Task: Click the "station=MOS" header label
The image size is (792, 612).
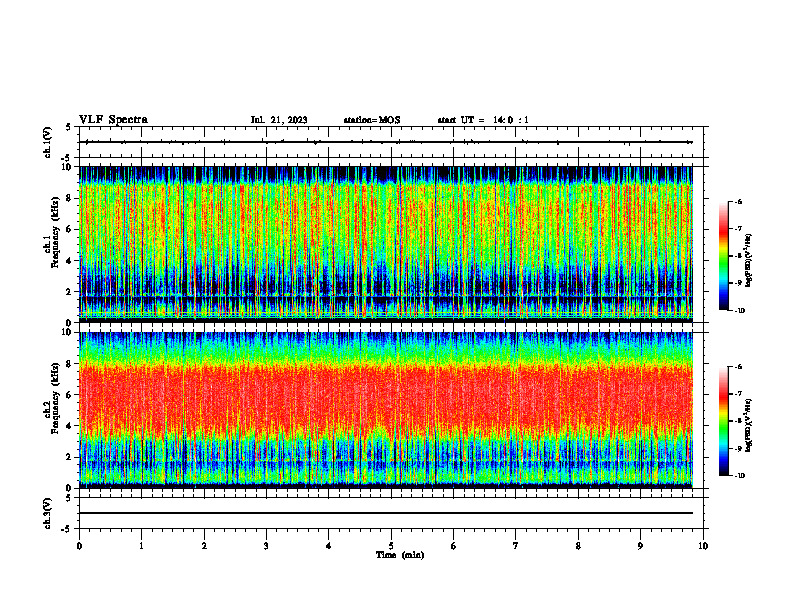Action: click(x=372, y=120)
